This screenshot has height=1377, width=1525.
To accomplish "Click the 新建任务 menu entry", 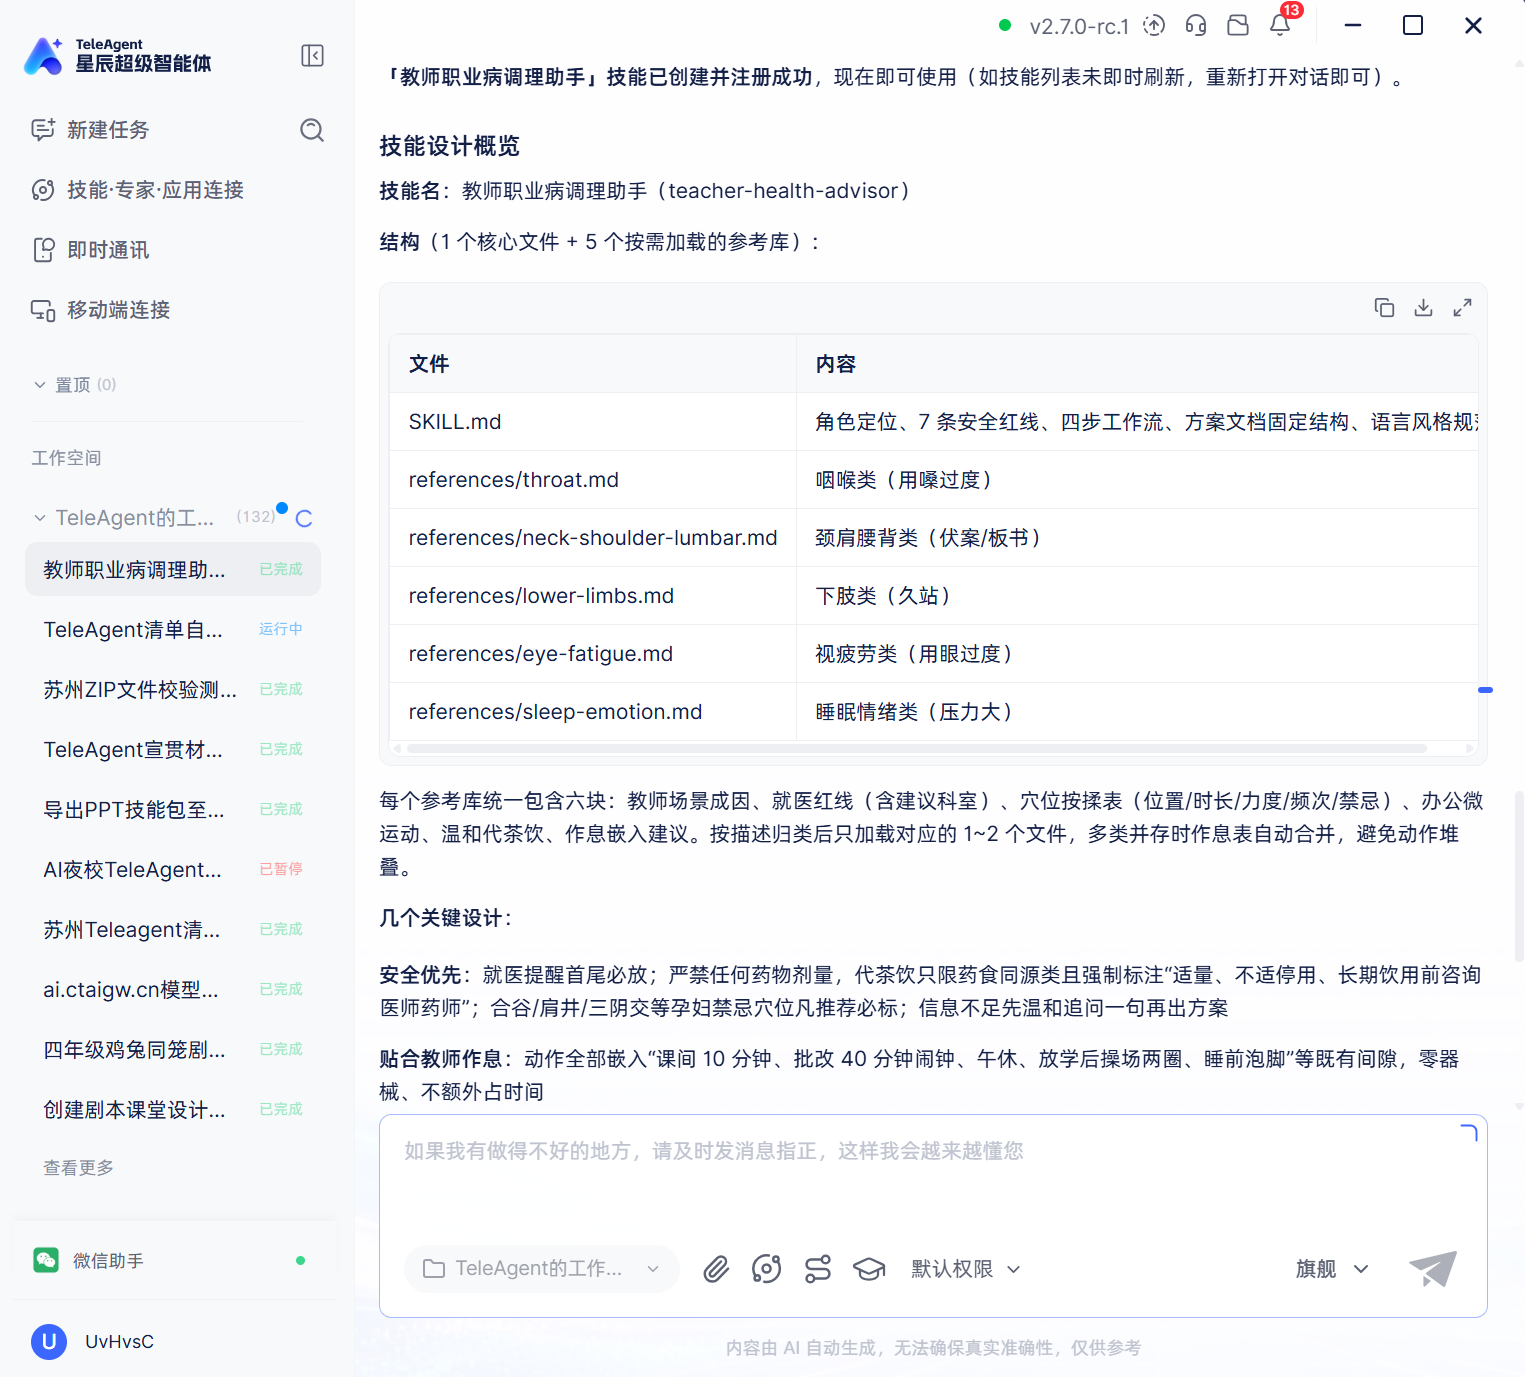I will (x=90, y=130).
